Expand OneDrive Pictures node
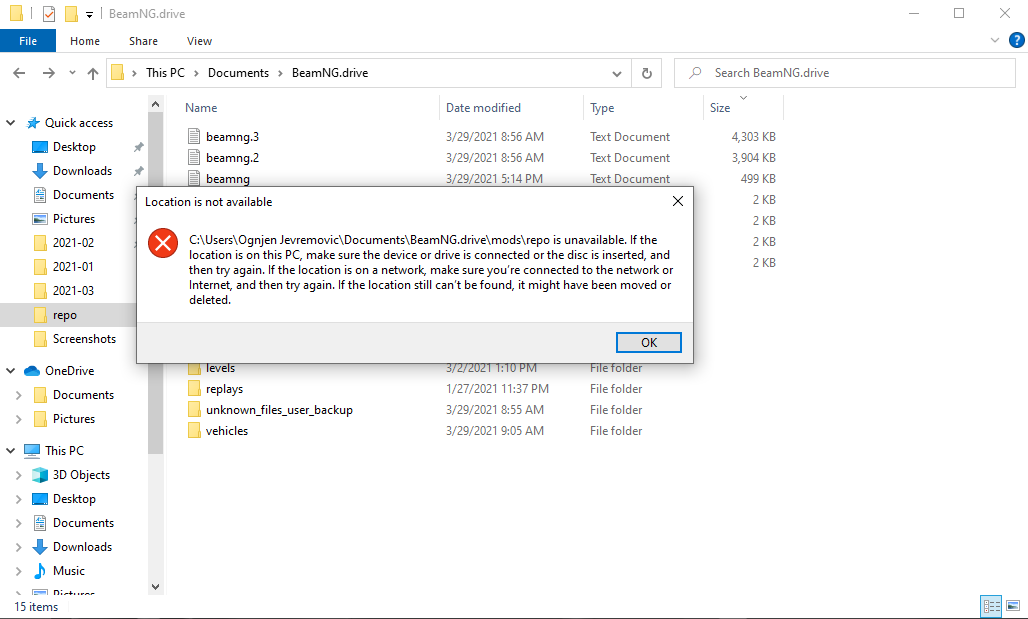 (19, 418)
